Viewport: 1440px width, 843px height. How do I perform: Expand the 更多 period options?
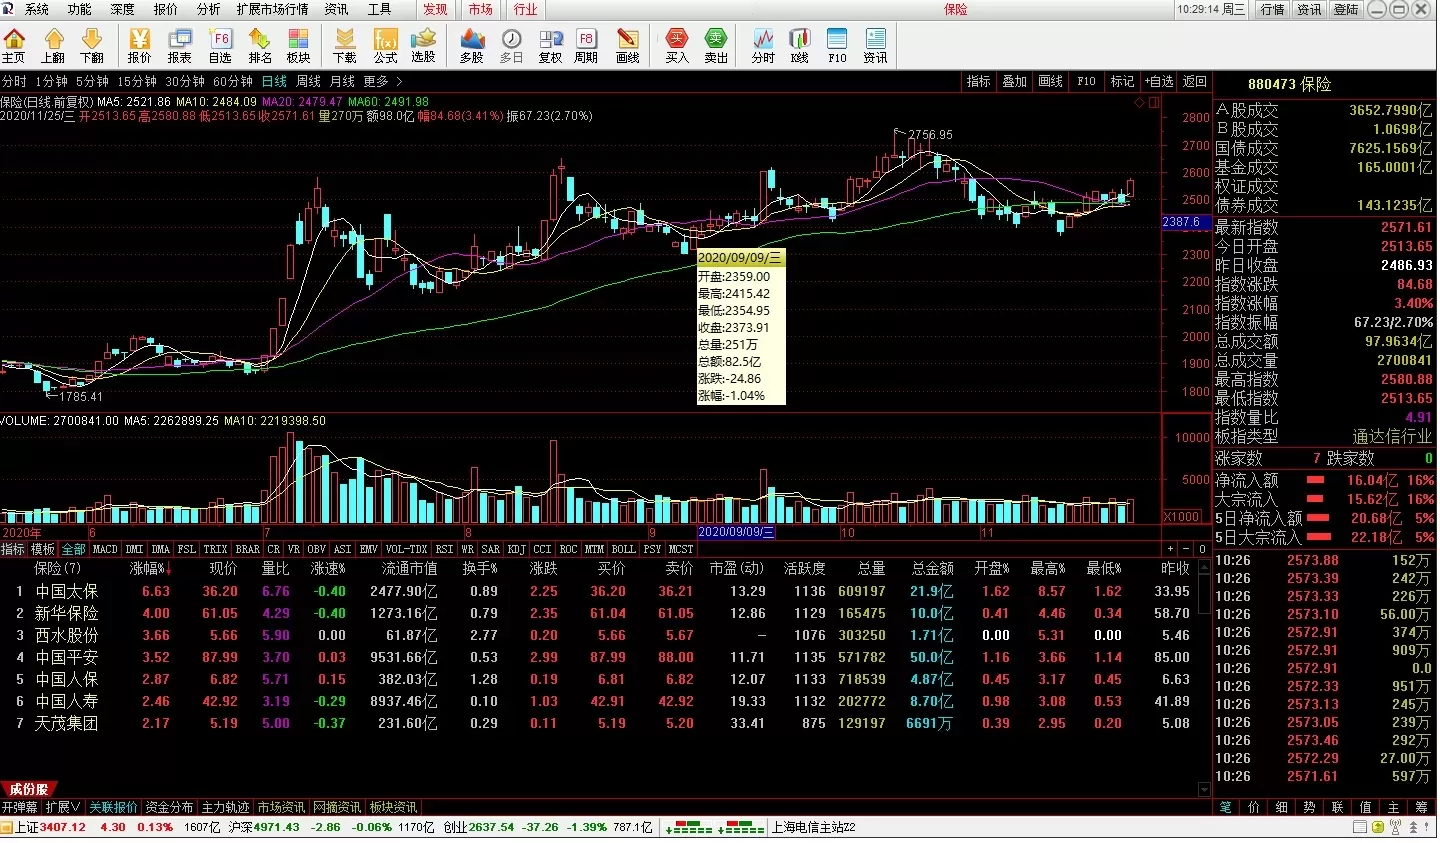tap(382, 81)
